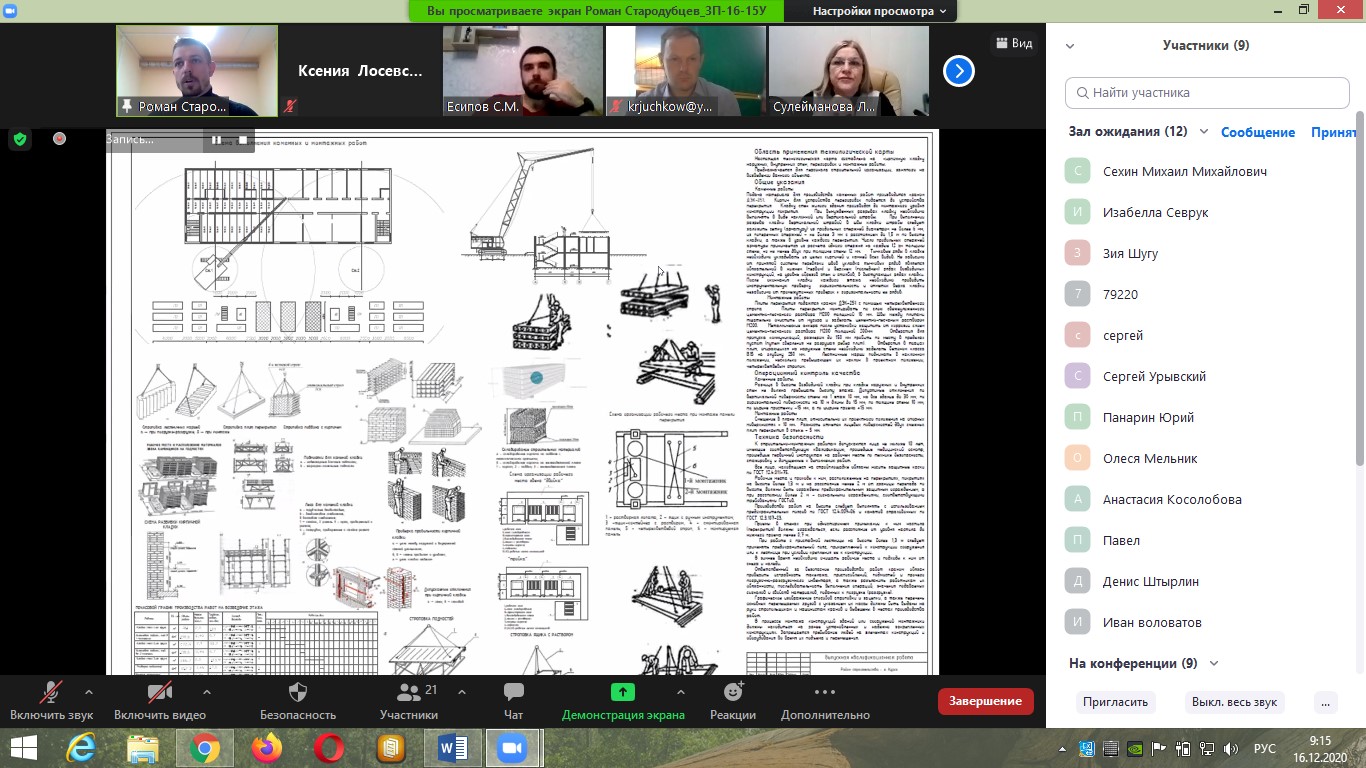Select waiting participant 79220
Screen dimensions: 1366x768
pos(1203,294)
